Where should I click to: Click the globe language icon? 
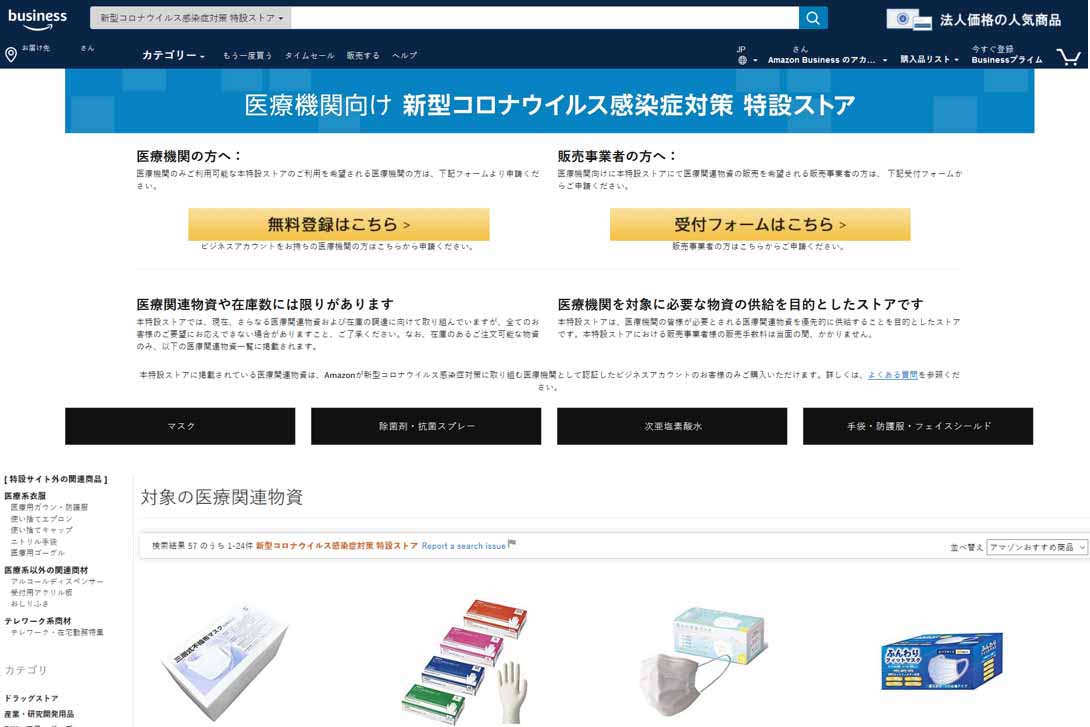coord(742,60)
